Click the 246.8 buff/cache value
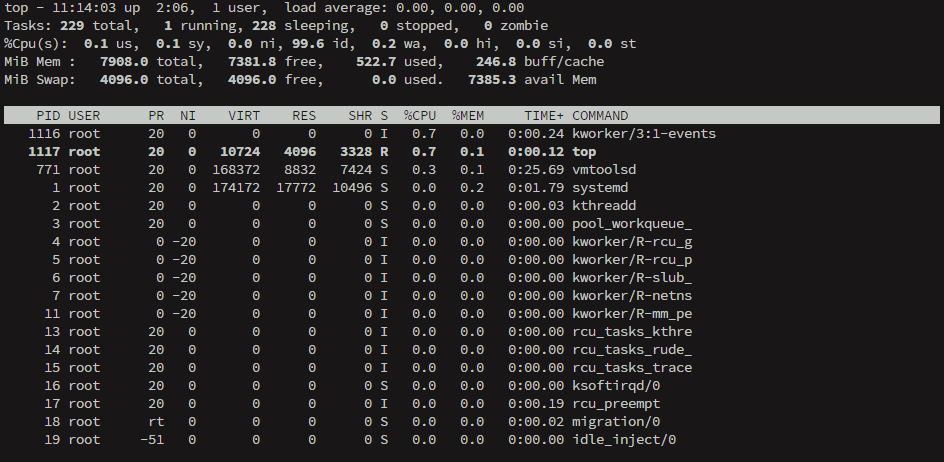The height and width of the screenshot is (462, 944). click(496, 61)
